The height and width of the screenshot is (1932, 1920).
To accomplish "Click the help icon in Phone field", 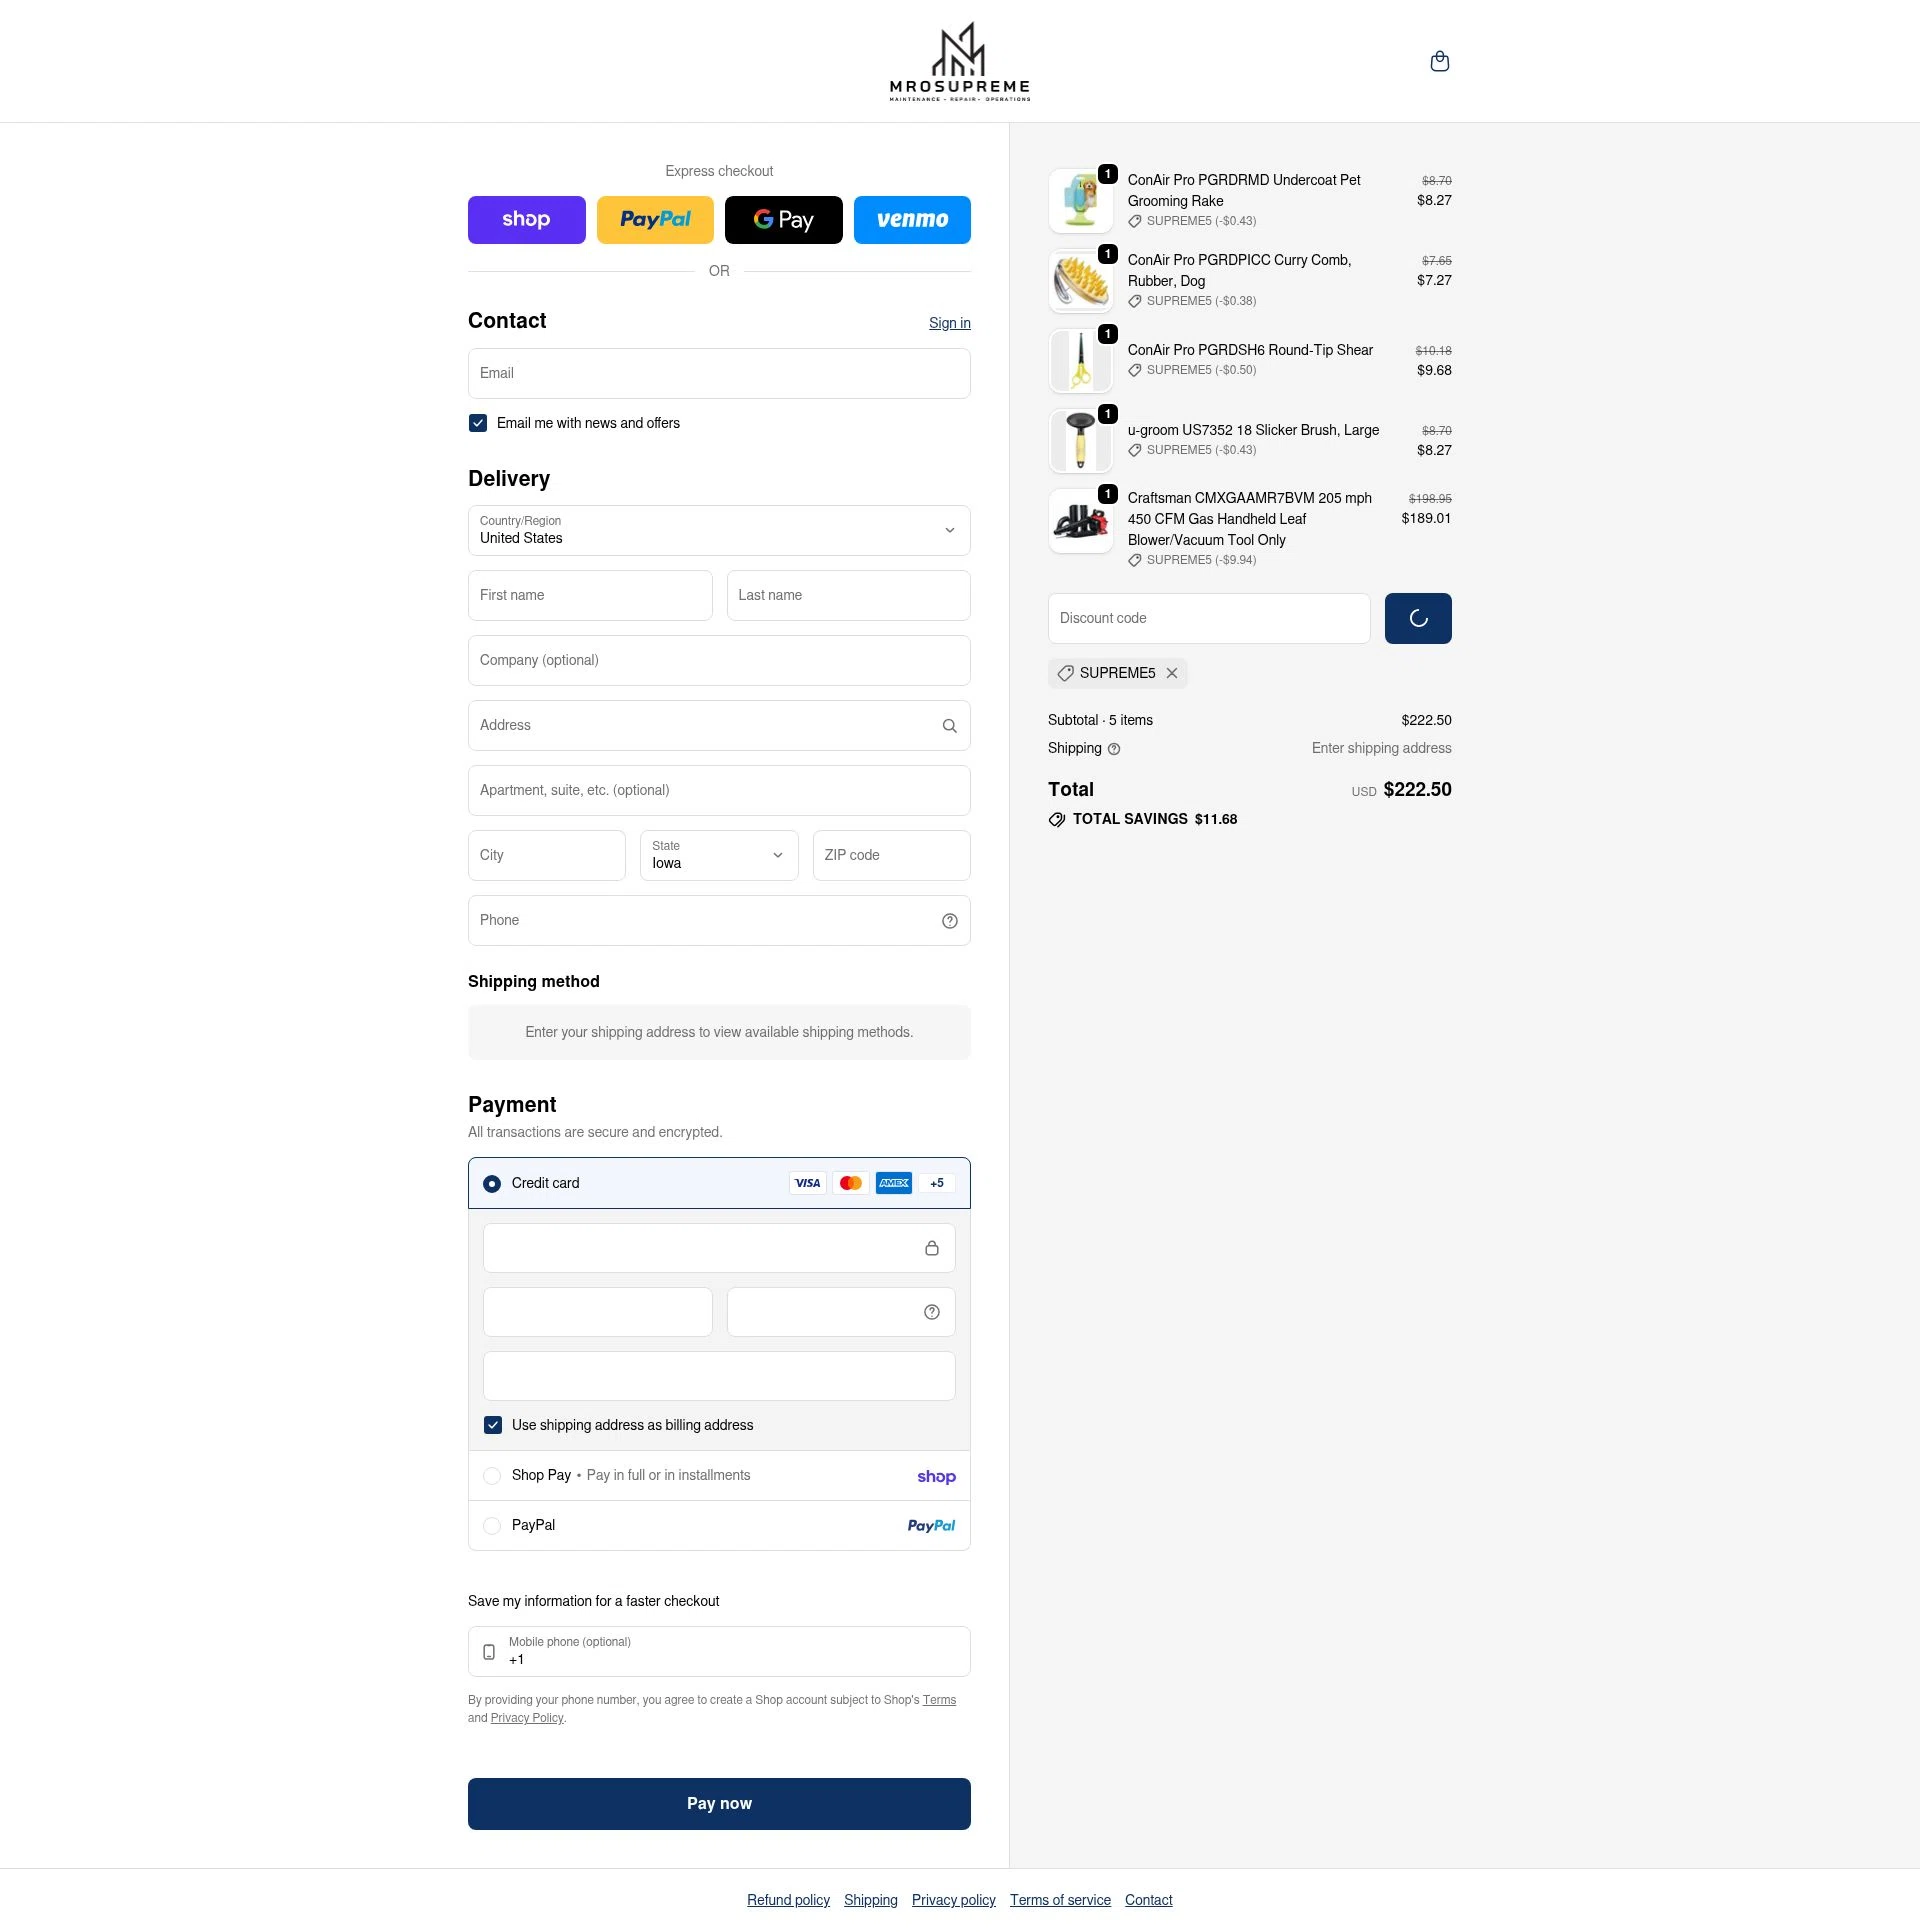I will coord(949,921).
